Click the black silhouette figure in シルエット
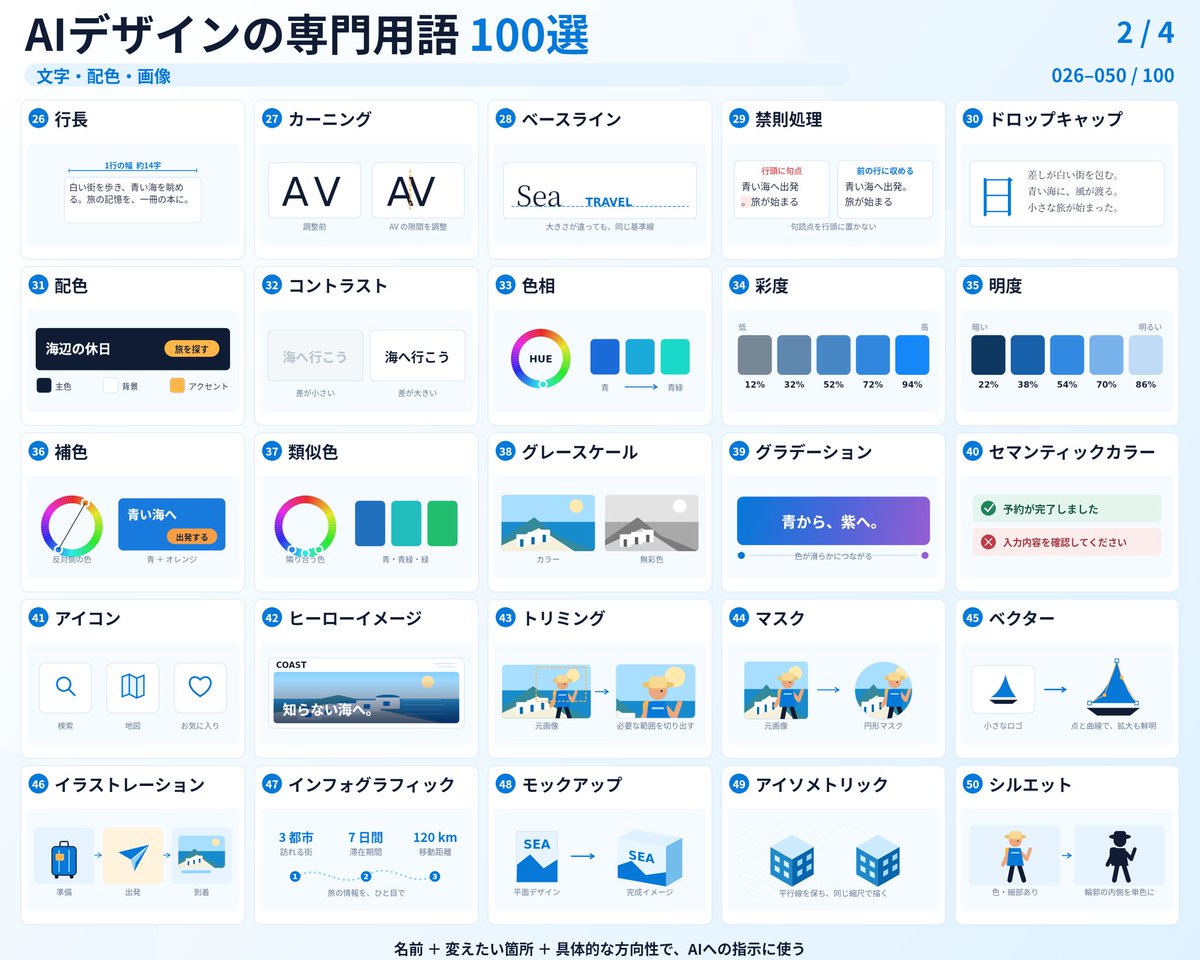 (x=1119, y=856)
